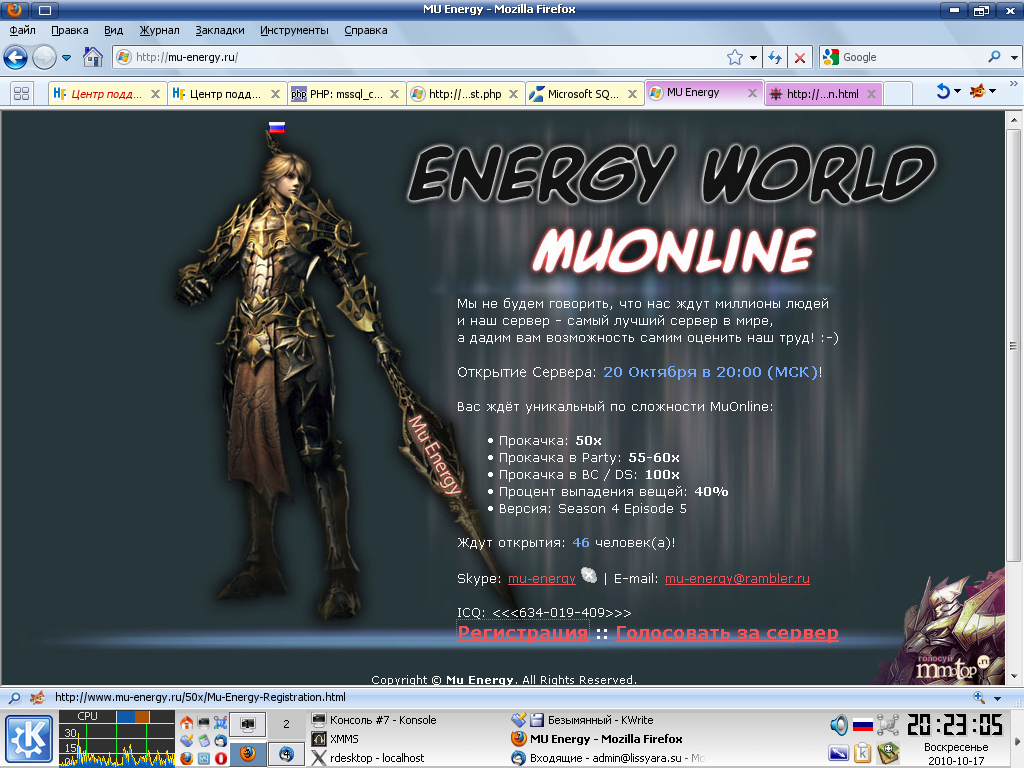Click the Russian flag above the character
The image size is (1024, 768).
pos(277,127)
